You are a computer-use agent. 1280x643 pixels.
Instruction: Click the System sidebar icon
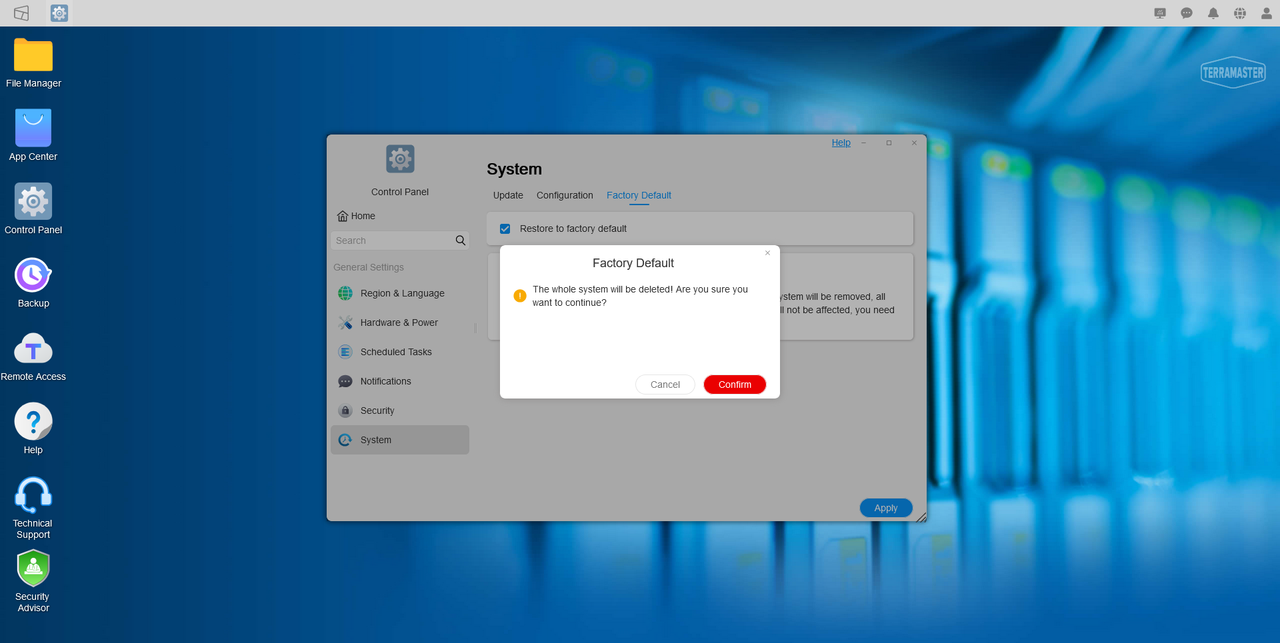click(x=345, y=440)
